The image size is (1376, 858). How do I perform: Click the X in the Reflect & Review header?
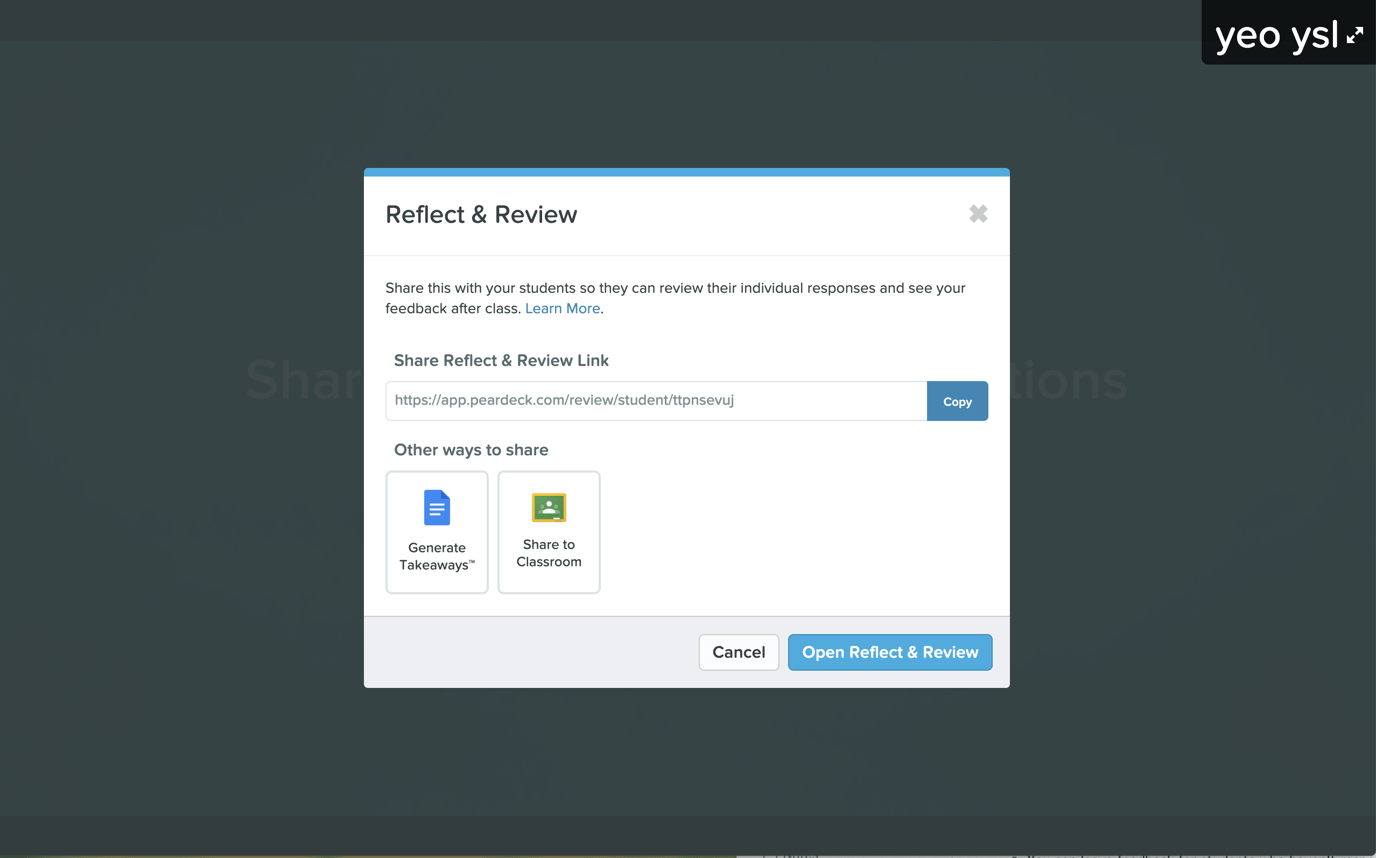pos(977,213)
